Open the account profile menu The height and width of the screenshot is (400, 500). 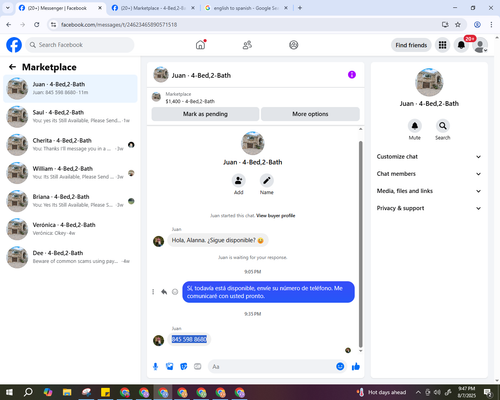pyautogui.click(x=480, y=45)
